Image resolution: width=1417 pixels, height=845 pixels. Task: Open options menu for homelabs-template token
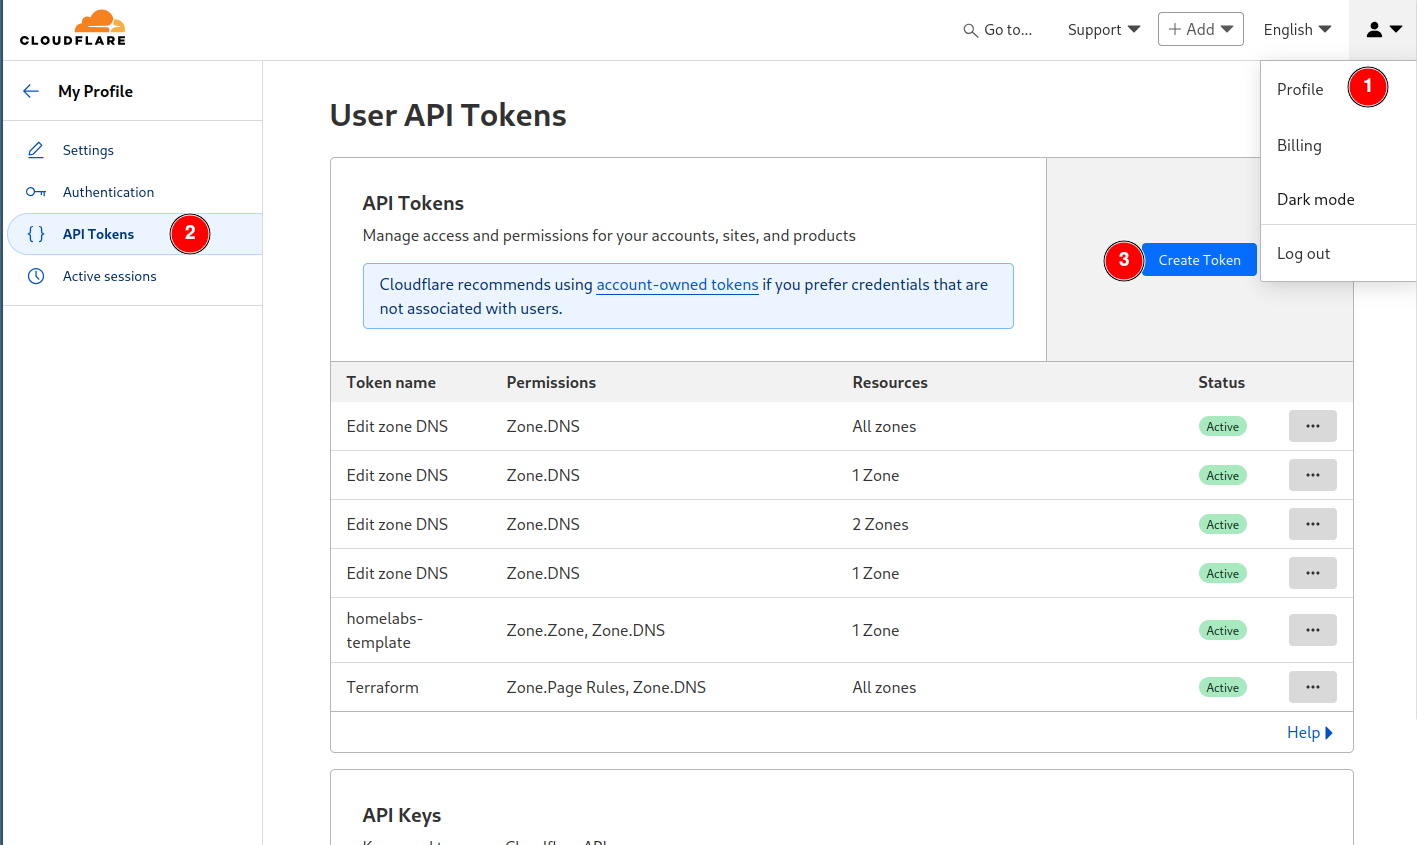(1313, 630)
